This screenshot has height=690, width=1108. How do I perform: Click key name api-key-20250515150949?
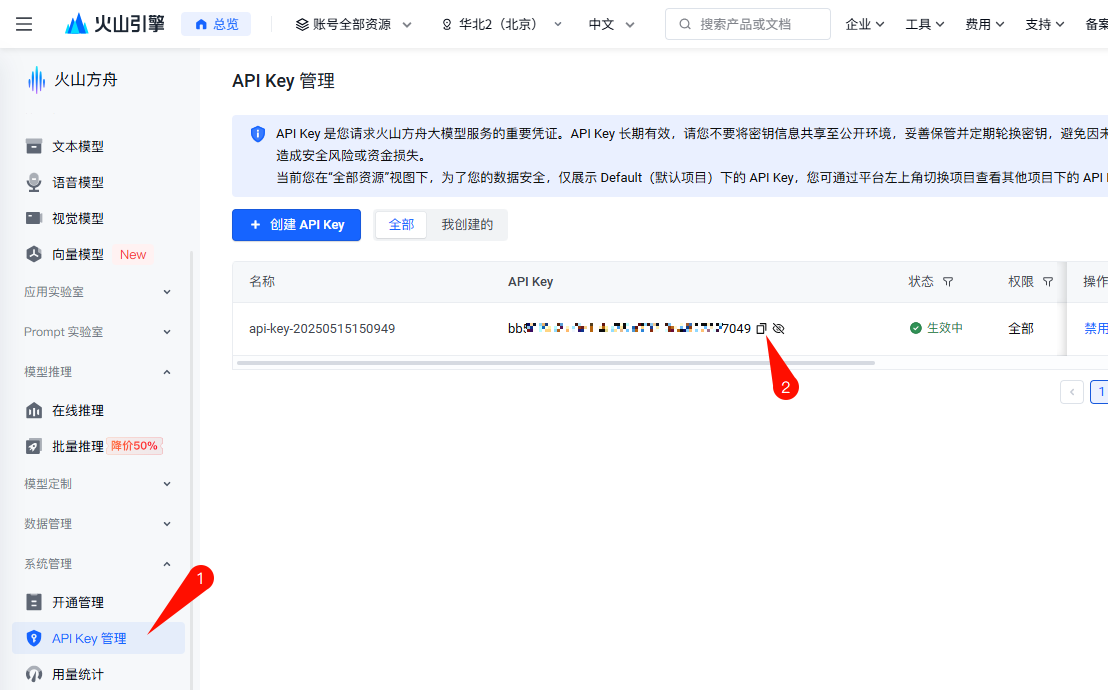pos(322,329)
